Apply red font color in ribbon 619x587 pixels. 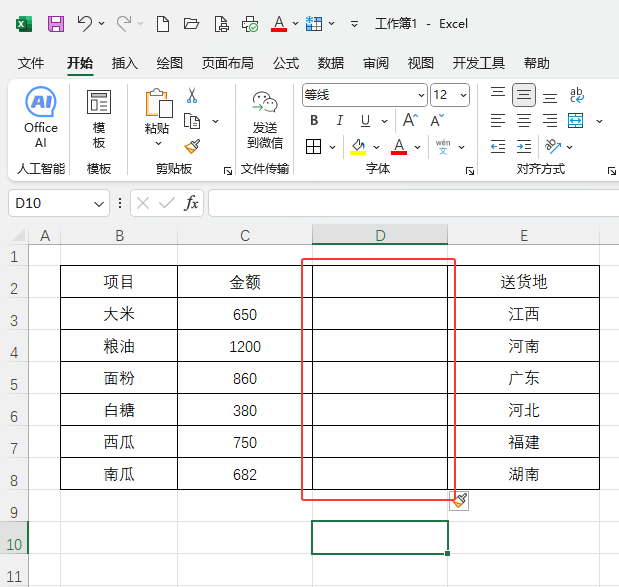pos(399,147)
